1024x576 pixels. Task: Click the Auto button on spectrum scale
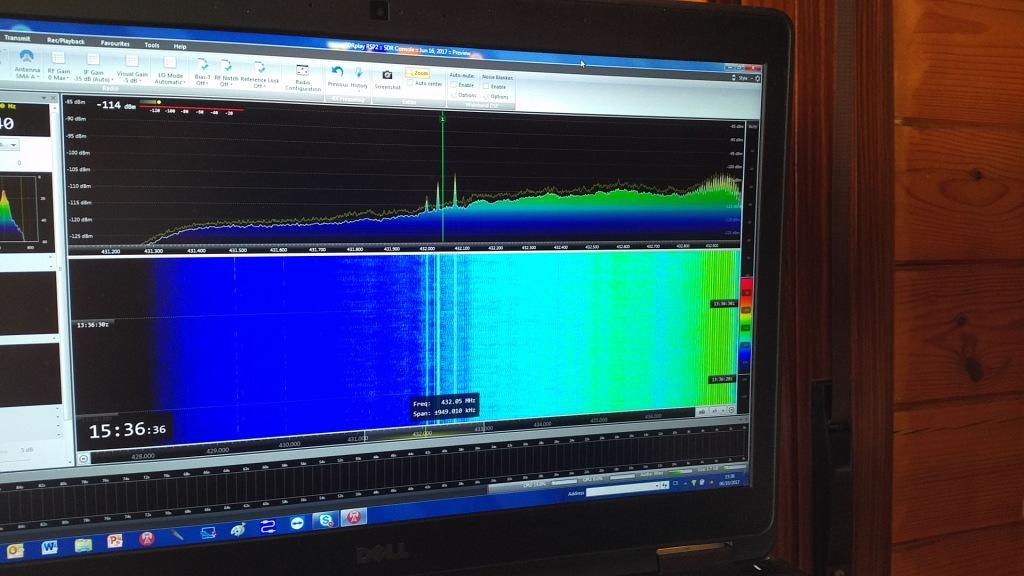[752, 127]
